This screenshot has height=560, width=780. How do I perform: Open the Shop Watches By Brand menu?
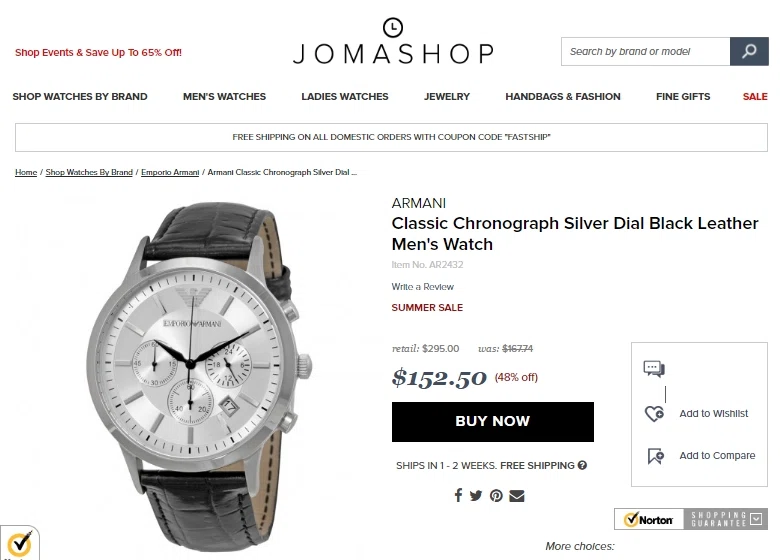(x=80, y=96)
